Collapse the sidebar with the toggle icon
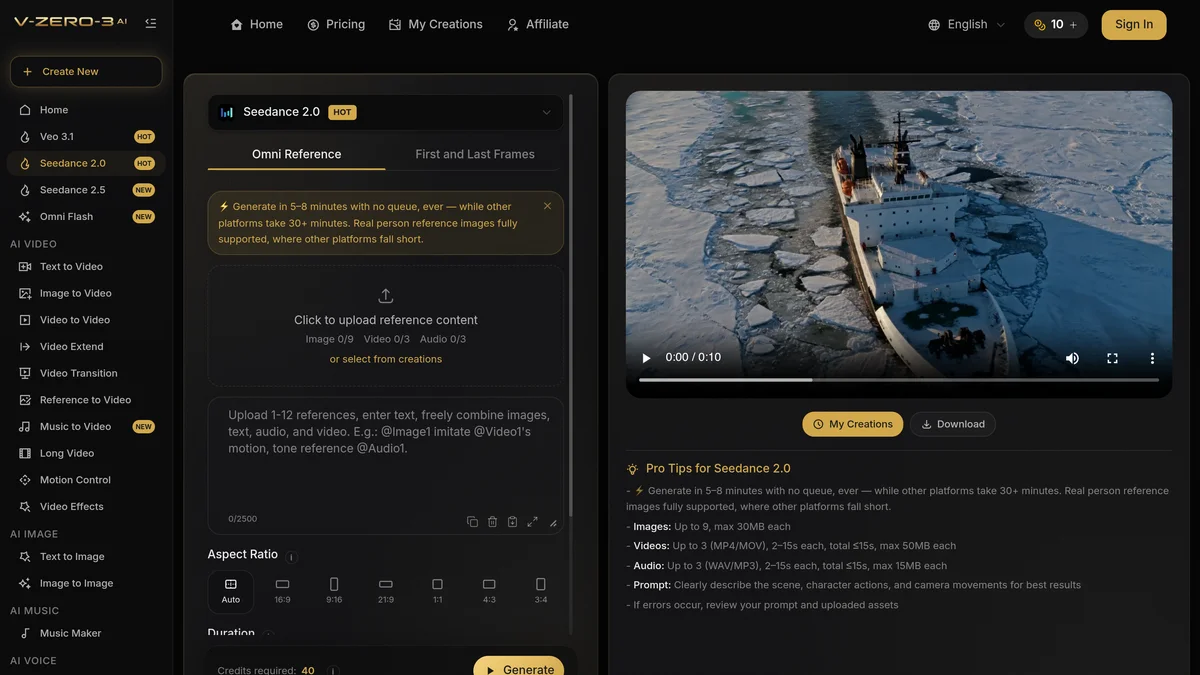 [150, 22]
